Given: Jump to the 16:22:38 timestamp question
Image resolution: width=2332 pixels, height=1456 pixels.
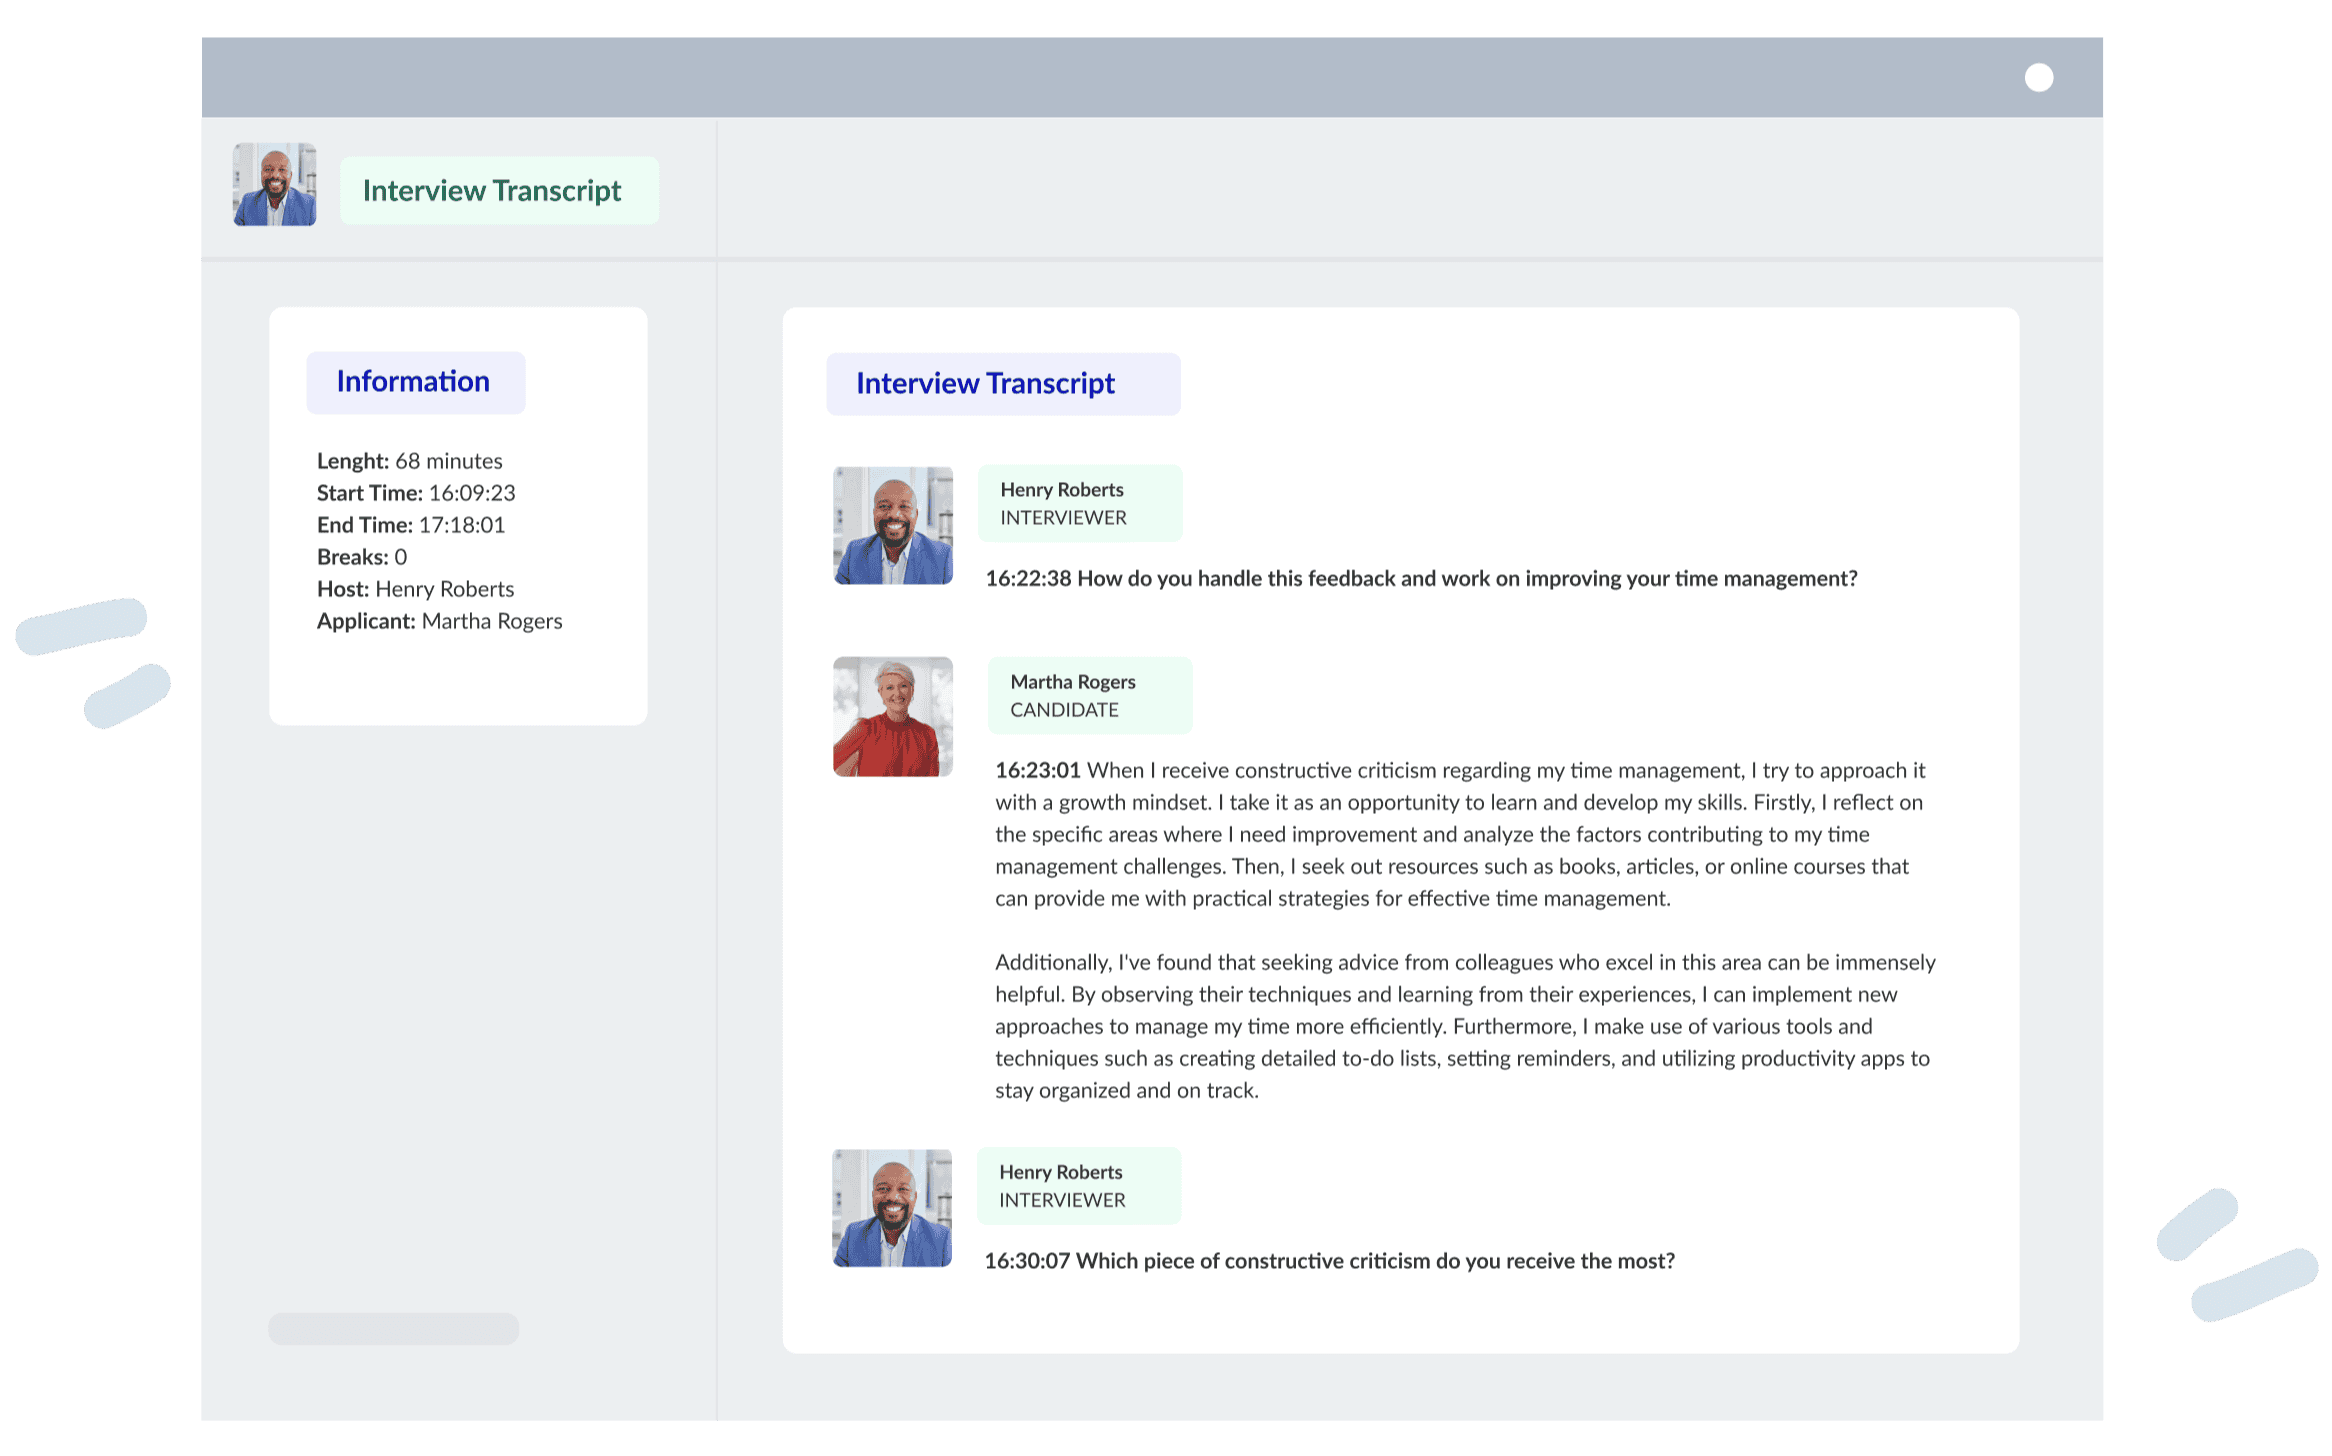Looking at the screenshot, I should [1028, 579].
